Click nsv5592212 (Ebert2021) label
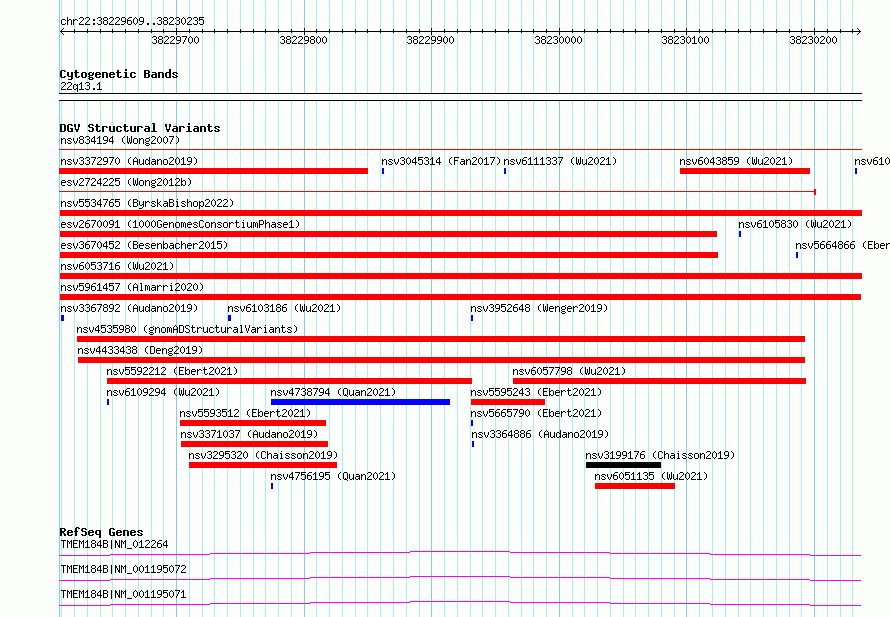This screenshot has height=617, width=890. point(172,371)
